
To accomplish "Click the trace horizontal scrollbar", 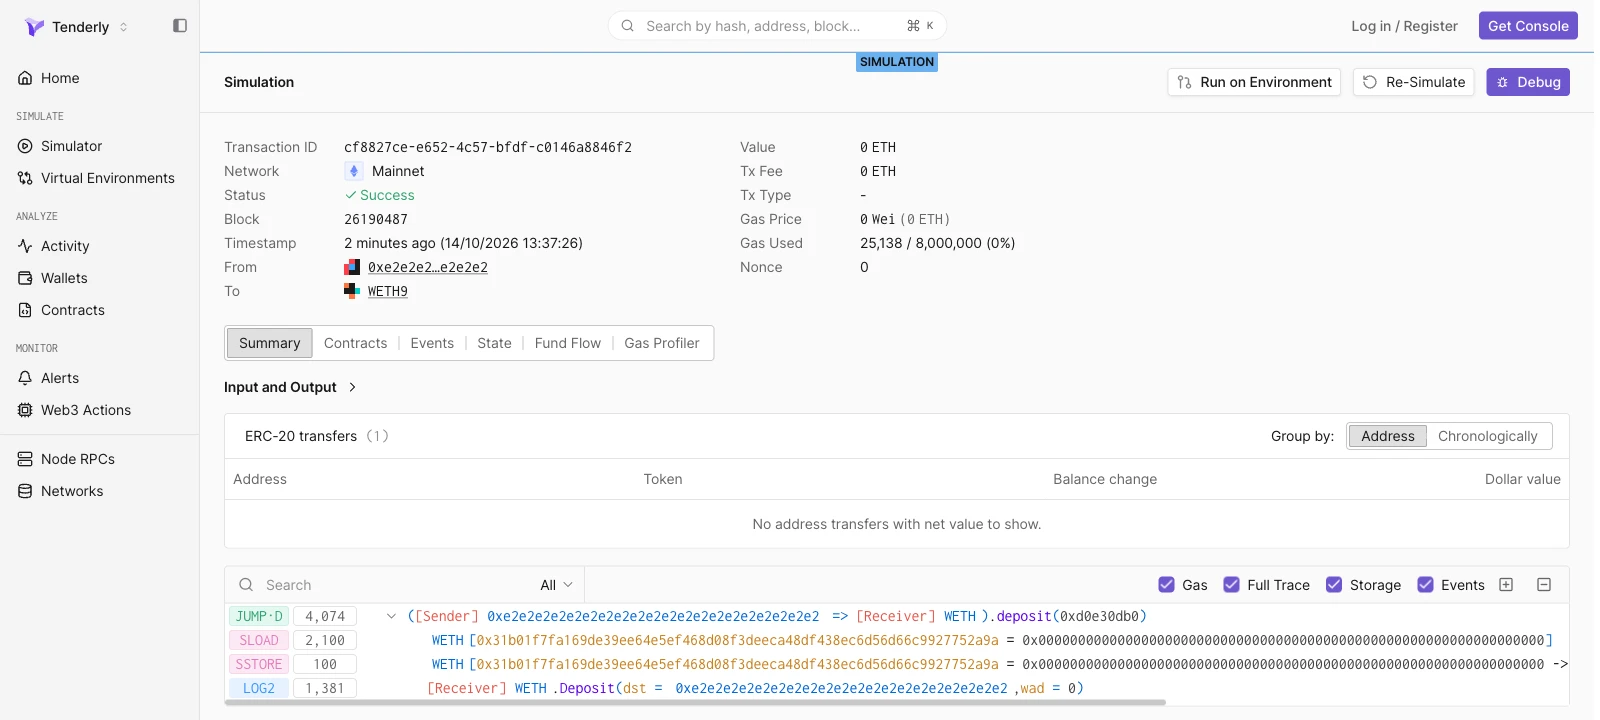I will [x=695, y=702].
